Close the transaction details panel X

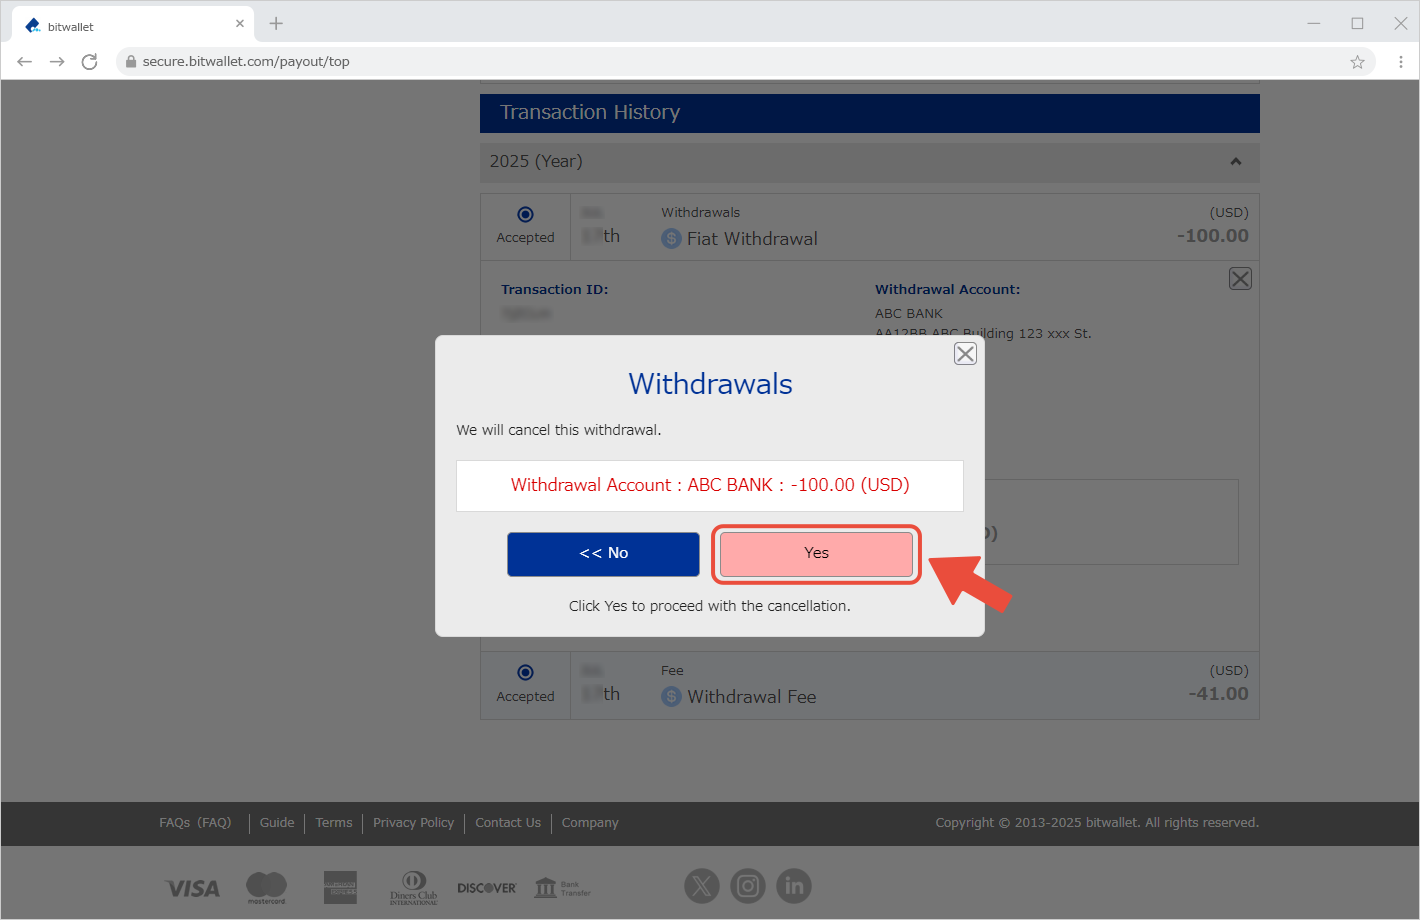coord(1240,279)
